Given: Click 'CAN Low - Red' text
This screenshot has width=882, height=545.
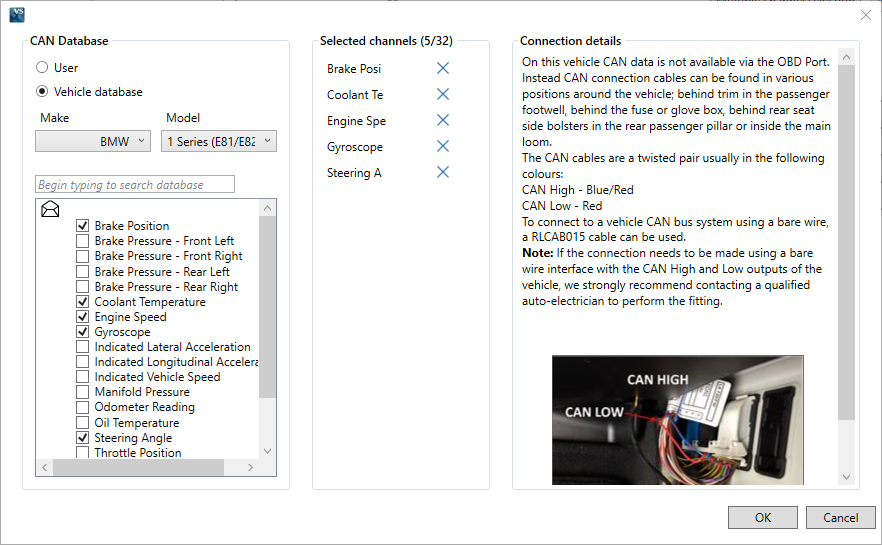Looking at the screenshot, I should pos(562,206).
